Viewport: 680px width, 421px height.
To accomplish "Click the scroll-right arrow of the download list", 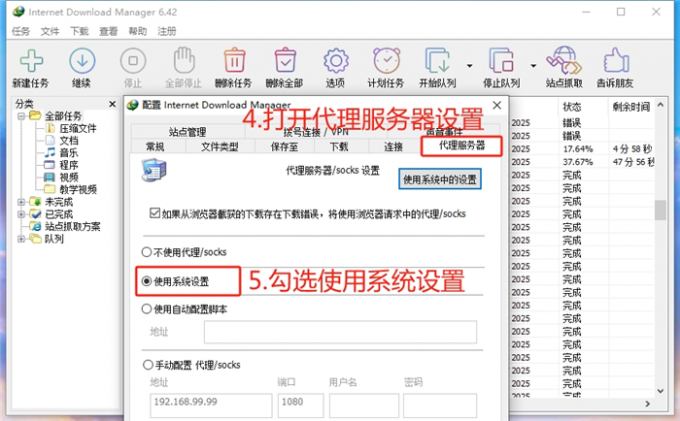I will pos(647,404).
